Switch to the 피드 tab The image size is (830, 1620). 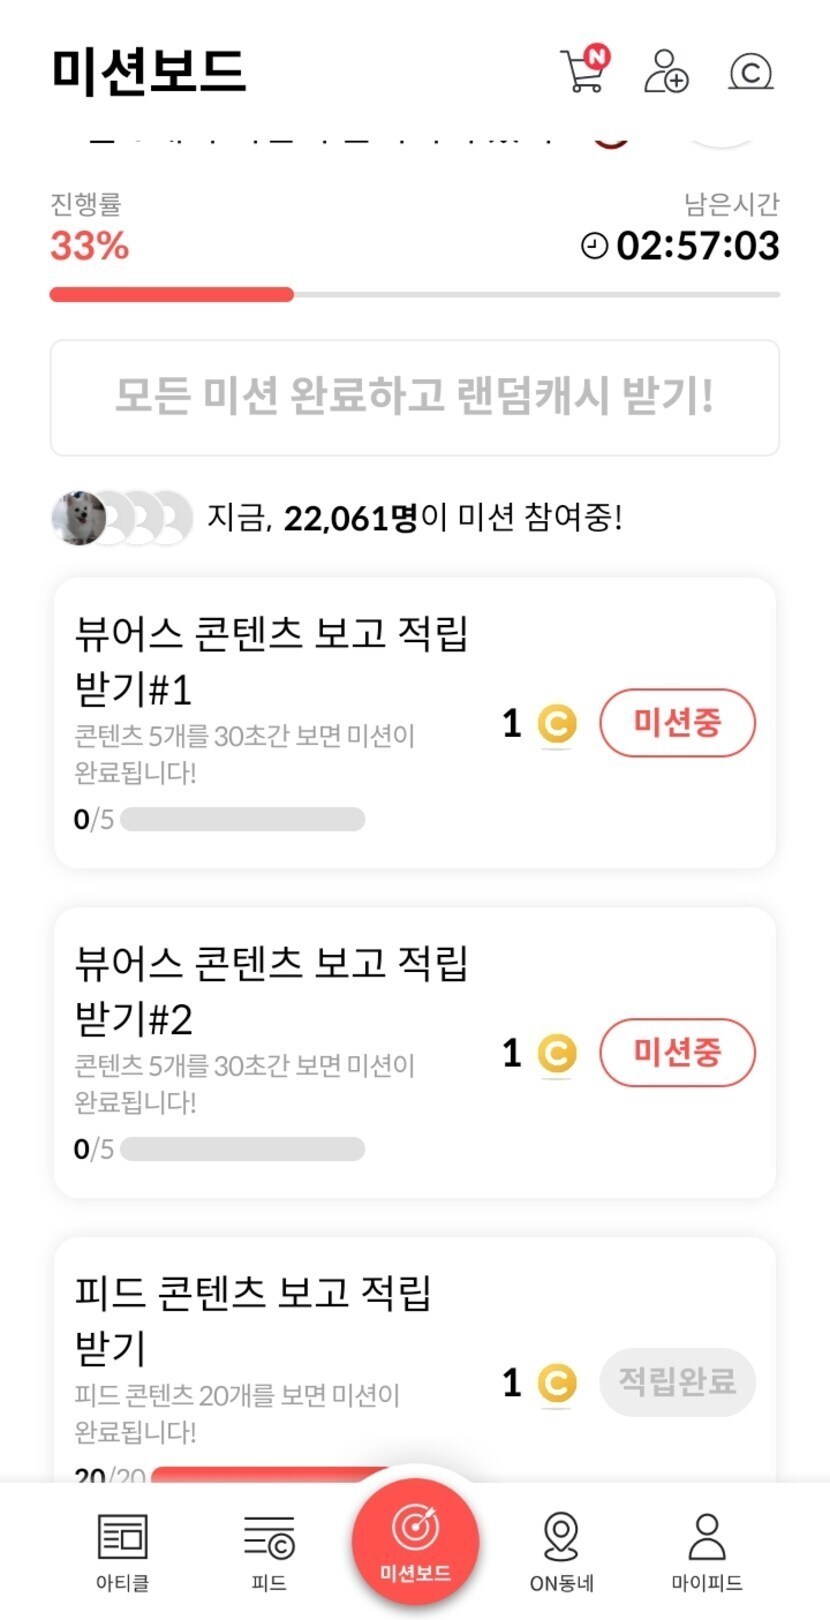click(269, 1551)
